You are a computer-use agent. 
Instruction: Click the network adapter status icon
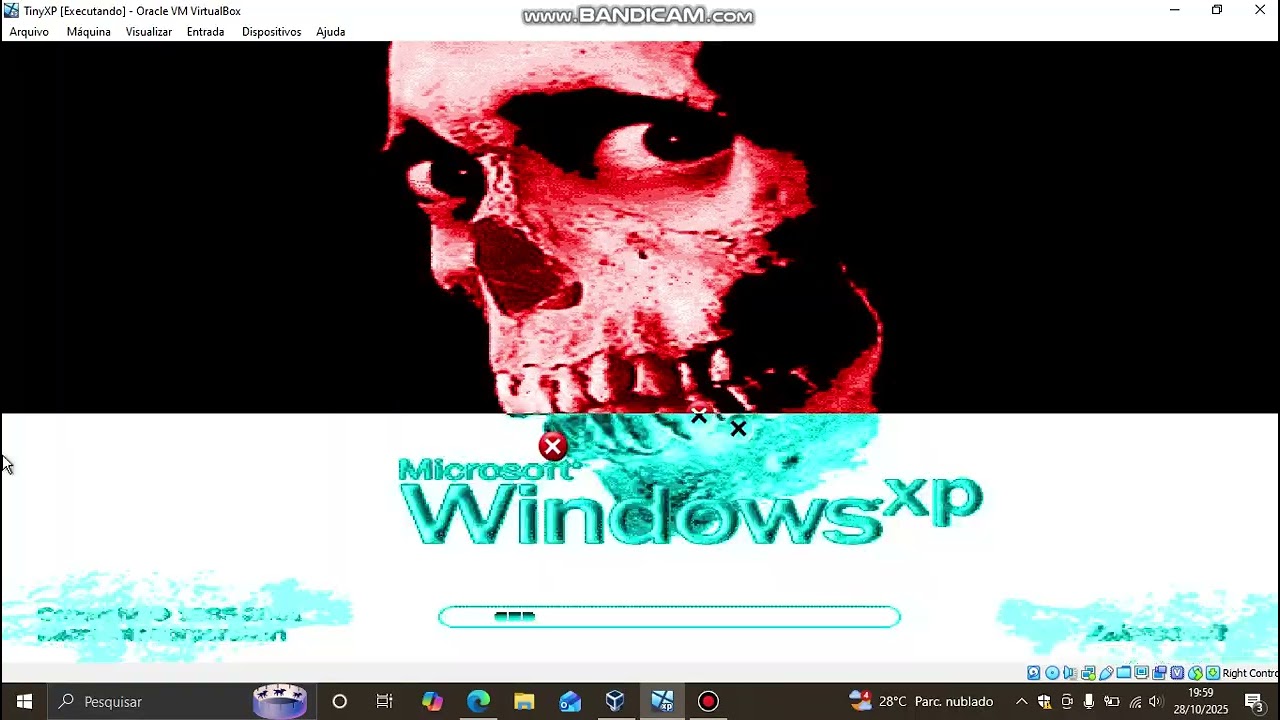click(x=1088, y=673)
